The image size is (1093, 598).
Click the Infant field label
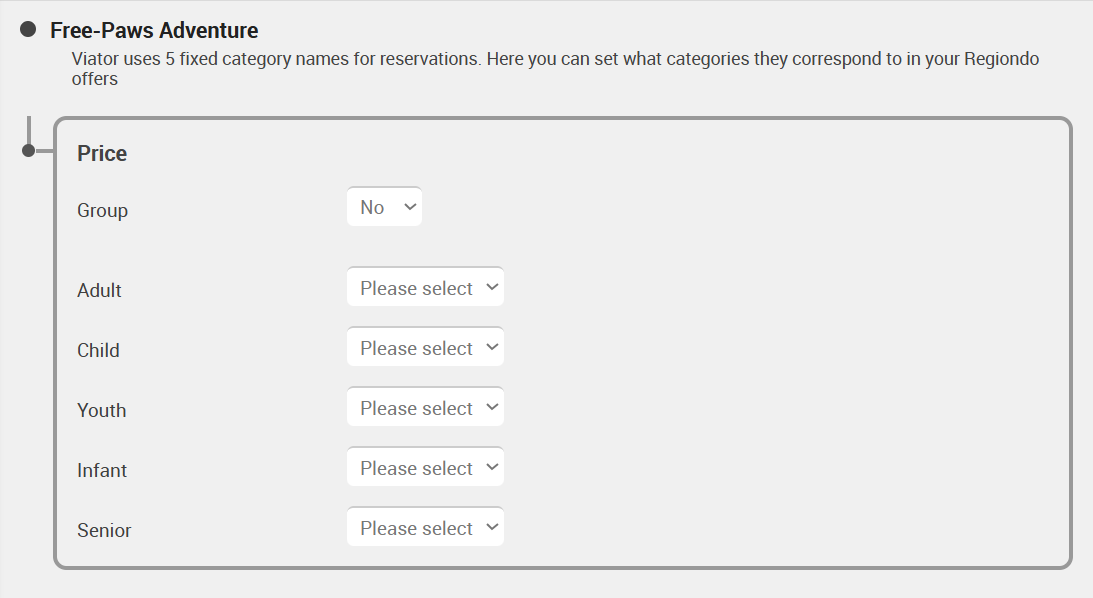coord(102,470)
